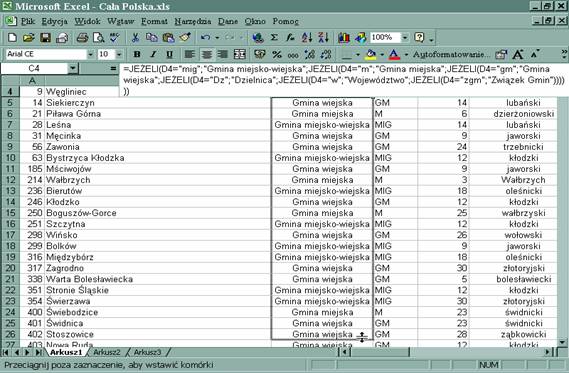Open the Narzędzia menu
The width and height of the screenshot is (569, 373).
coord(193,21)
